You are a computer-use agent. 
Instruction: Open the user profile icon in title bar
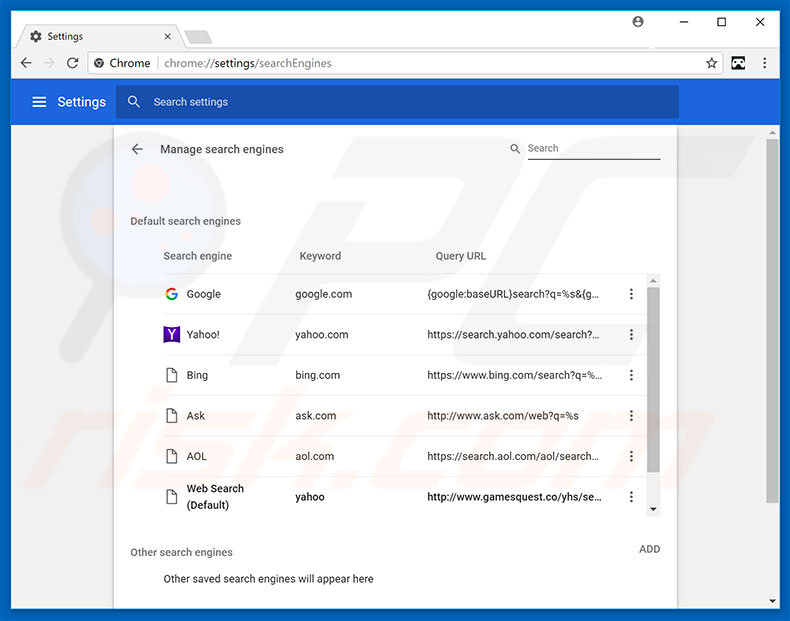(x=638, y=22)
